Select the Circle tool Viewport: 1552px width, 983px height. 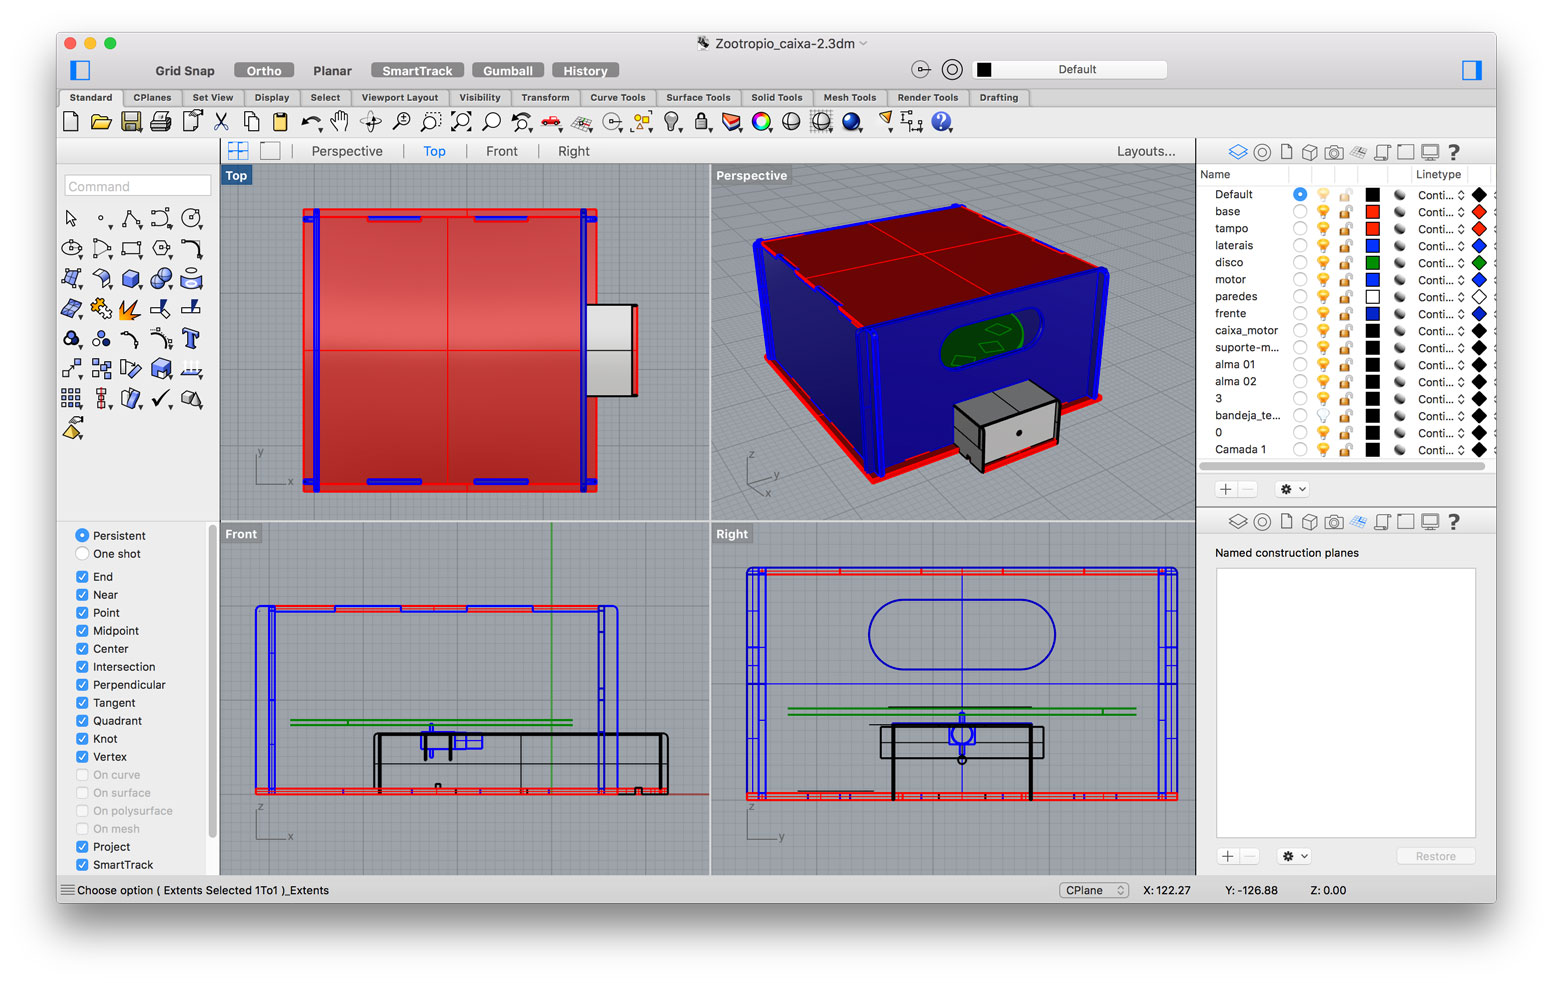click(x=192, y=218)
